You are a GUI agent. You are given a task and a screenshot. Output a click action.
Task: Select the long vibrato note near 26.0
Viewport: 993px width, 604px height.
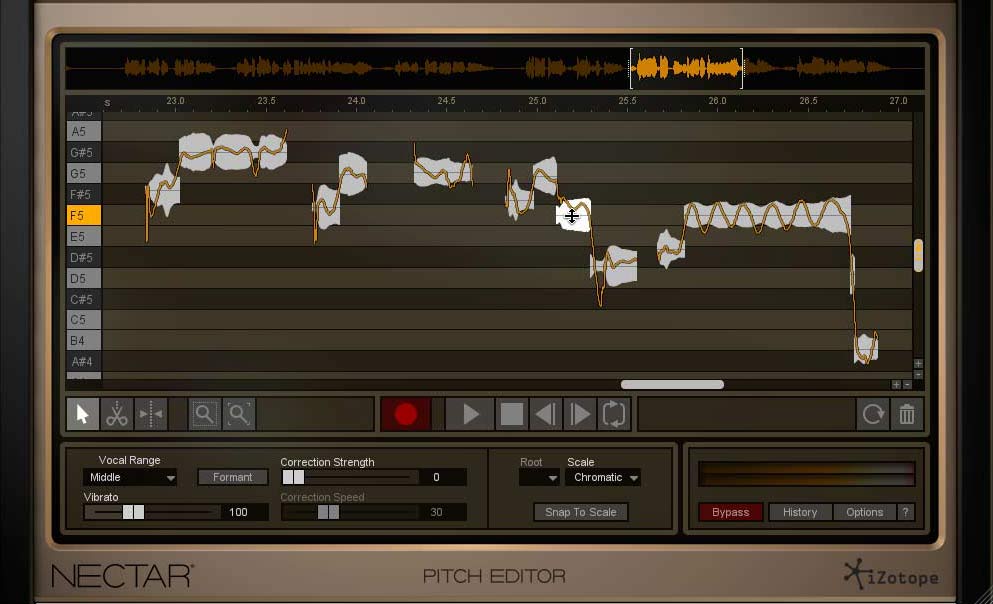(767, 215)
